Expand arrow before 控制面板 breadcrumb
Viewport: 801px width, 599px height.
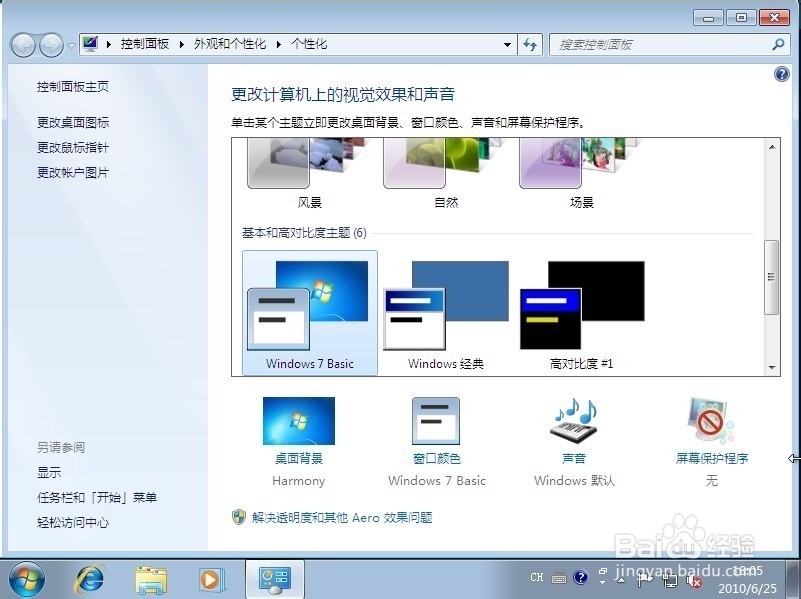[109, 44]
